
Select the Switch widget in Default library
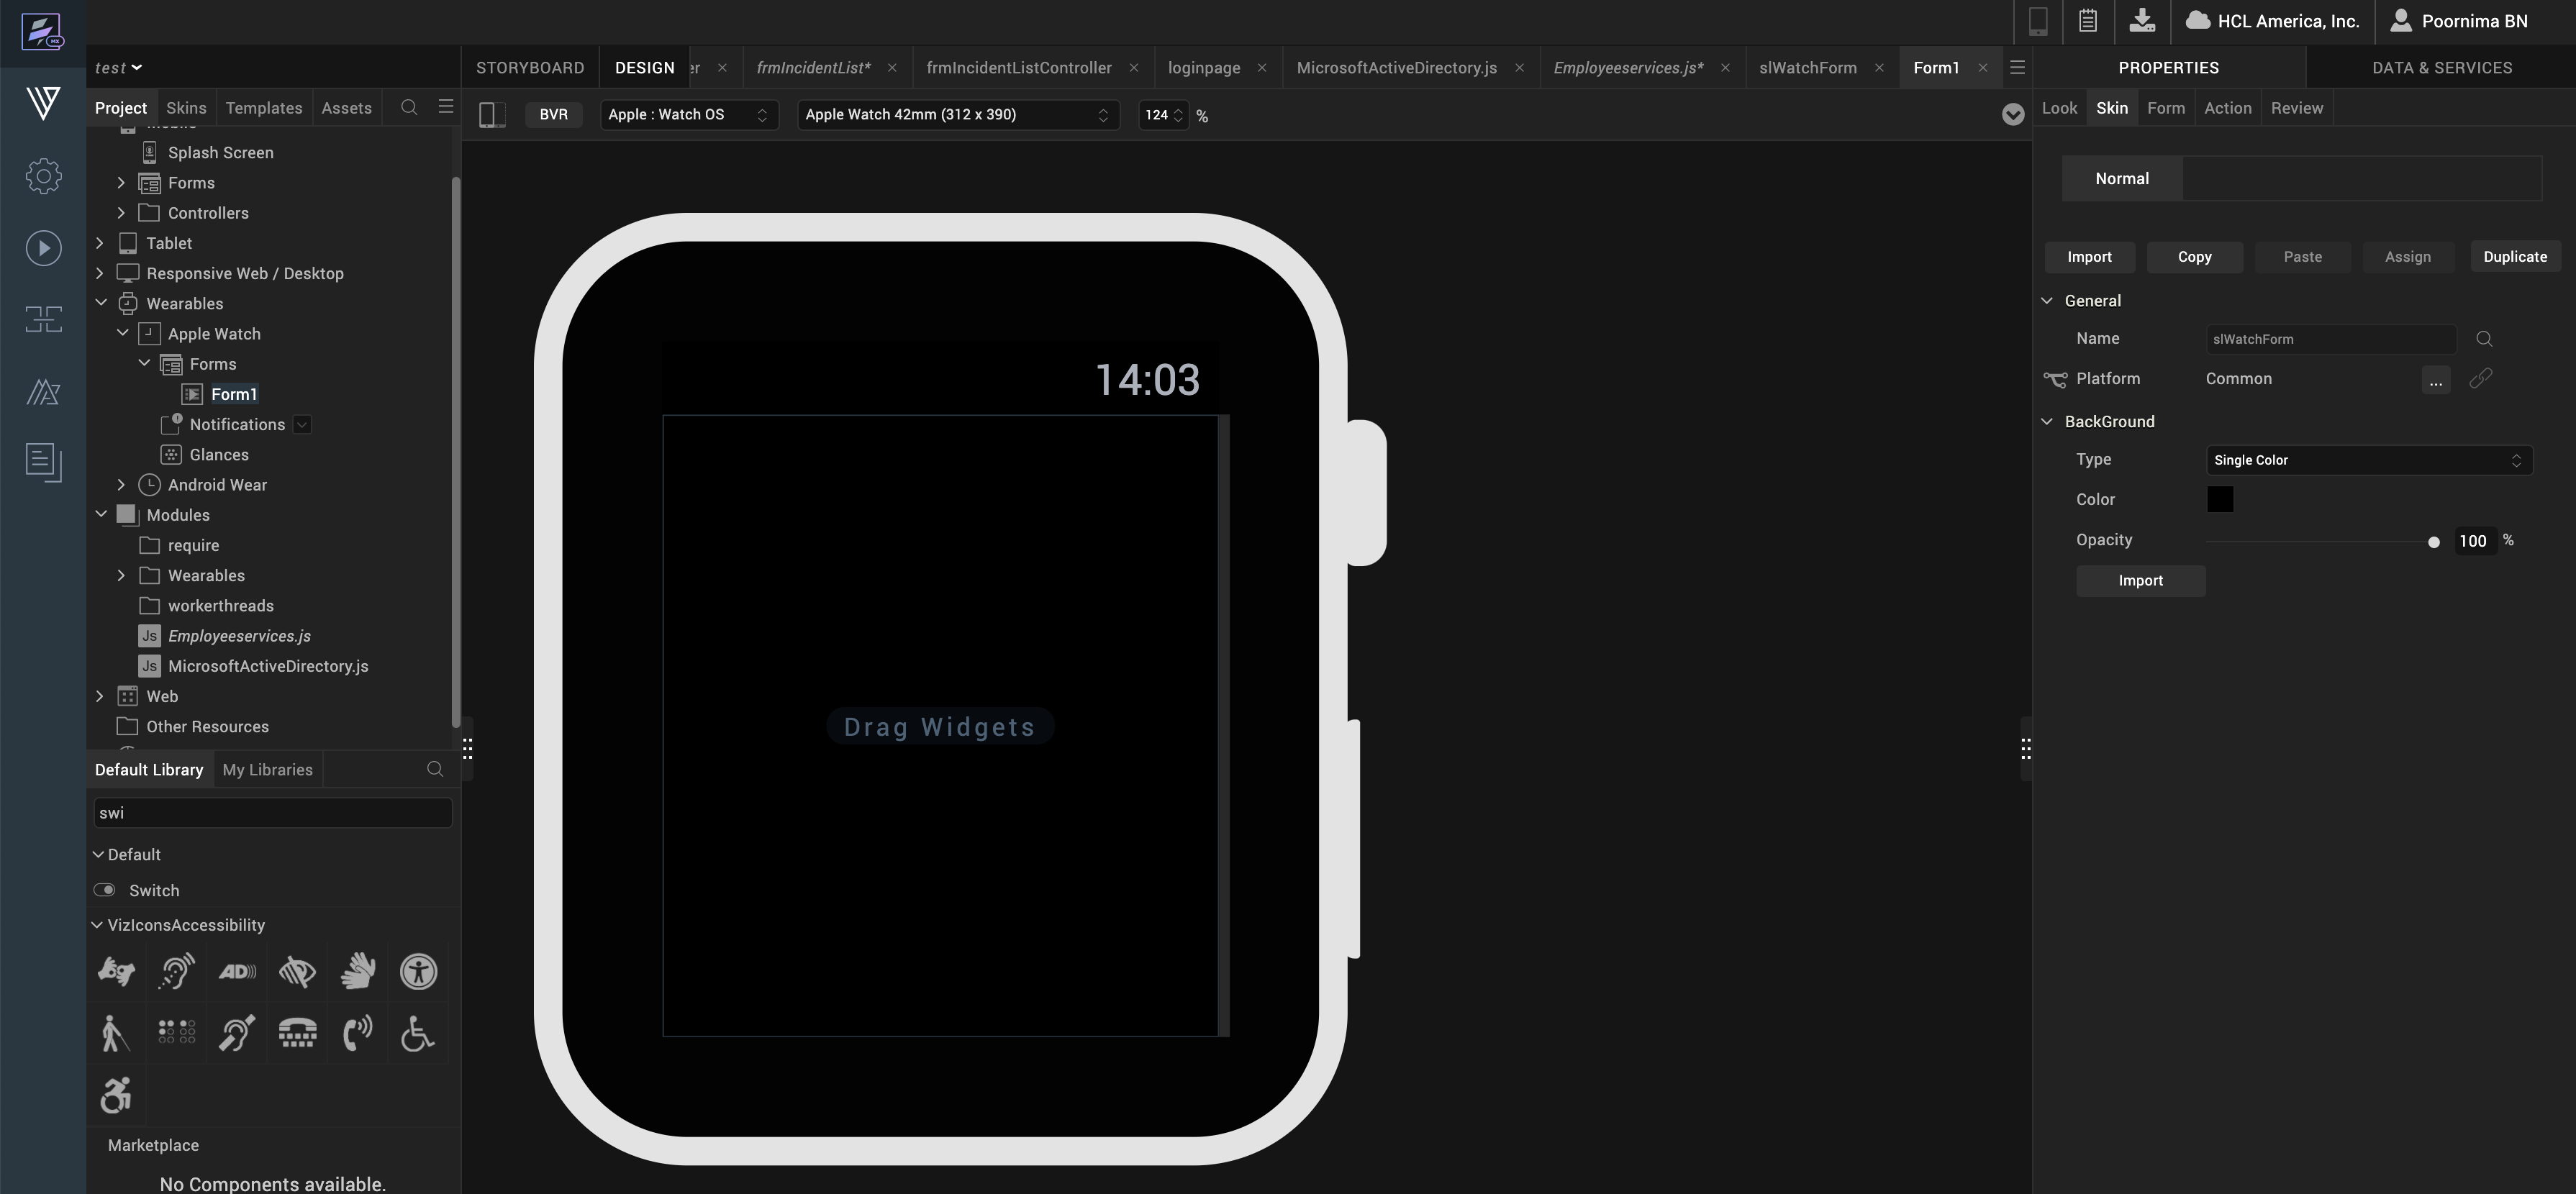[x=153, y=890]
